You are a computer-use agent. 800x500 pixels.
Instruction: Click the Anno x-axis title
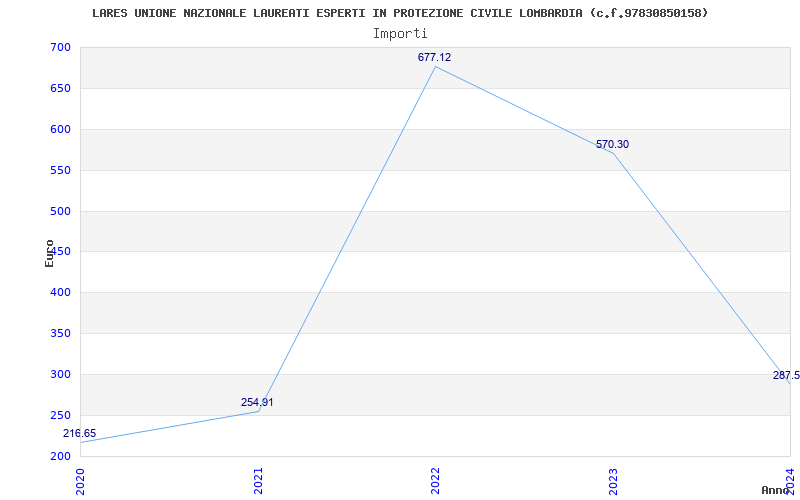point(776,490)
